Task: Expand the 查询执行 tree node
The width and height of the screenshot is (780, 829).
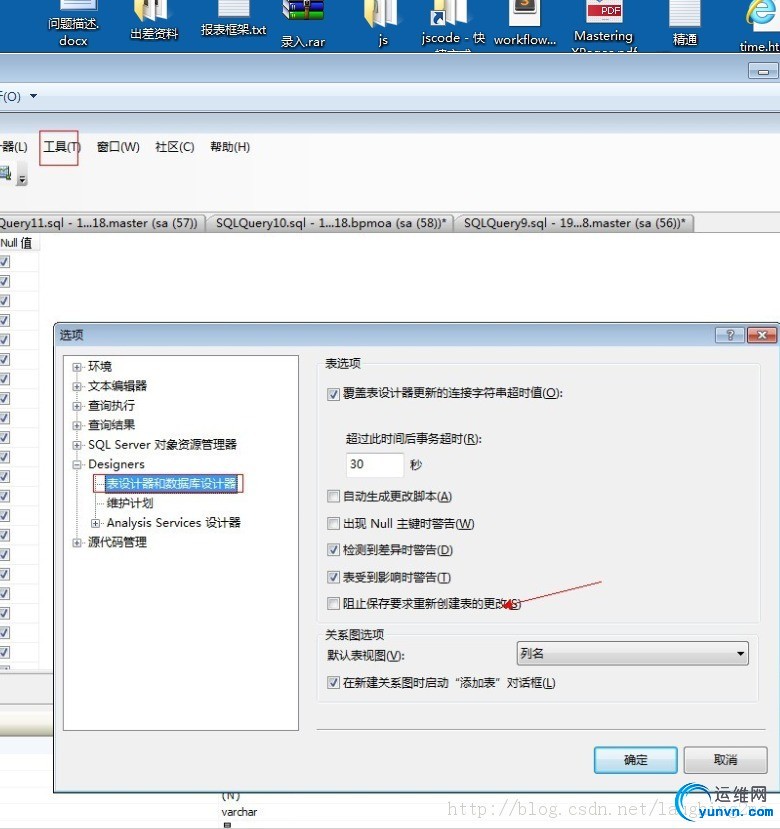Action: (77, 406)
